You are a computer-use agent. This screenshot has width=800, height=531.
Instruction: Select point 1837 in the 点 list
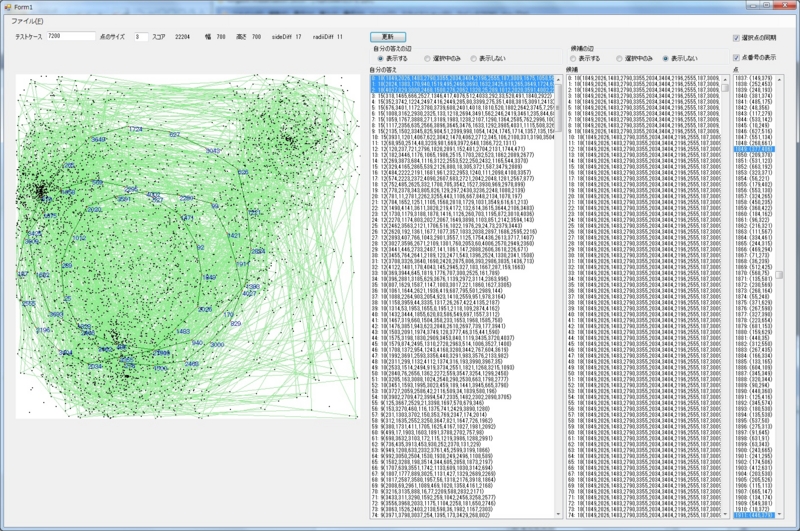point(754,78)
